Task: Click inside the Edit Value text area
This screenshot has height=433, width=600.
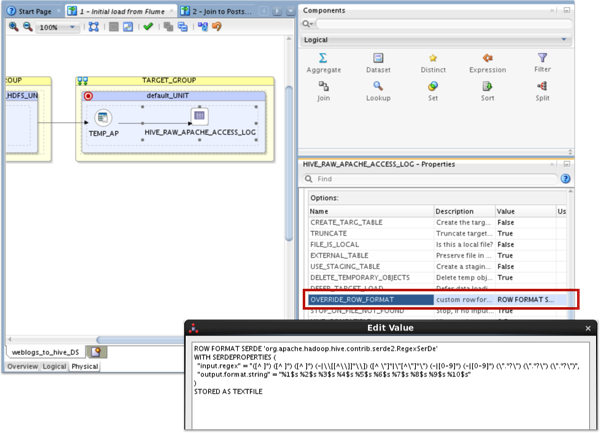Action: (x=390, y=386)
